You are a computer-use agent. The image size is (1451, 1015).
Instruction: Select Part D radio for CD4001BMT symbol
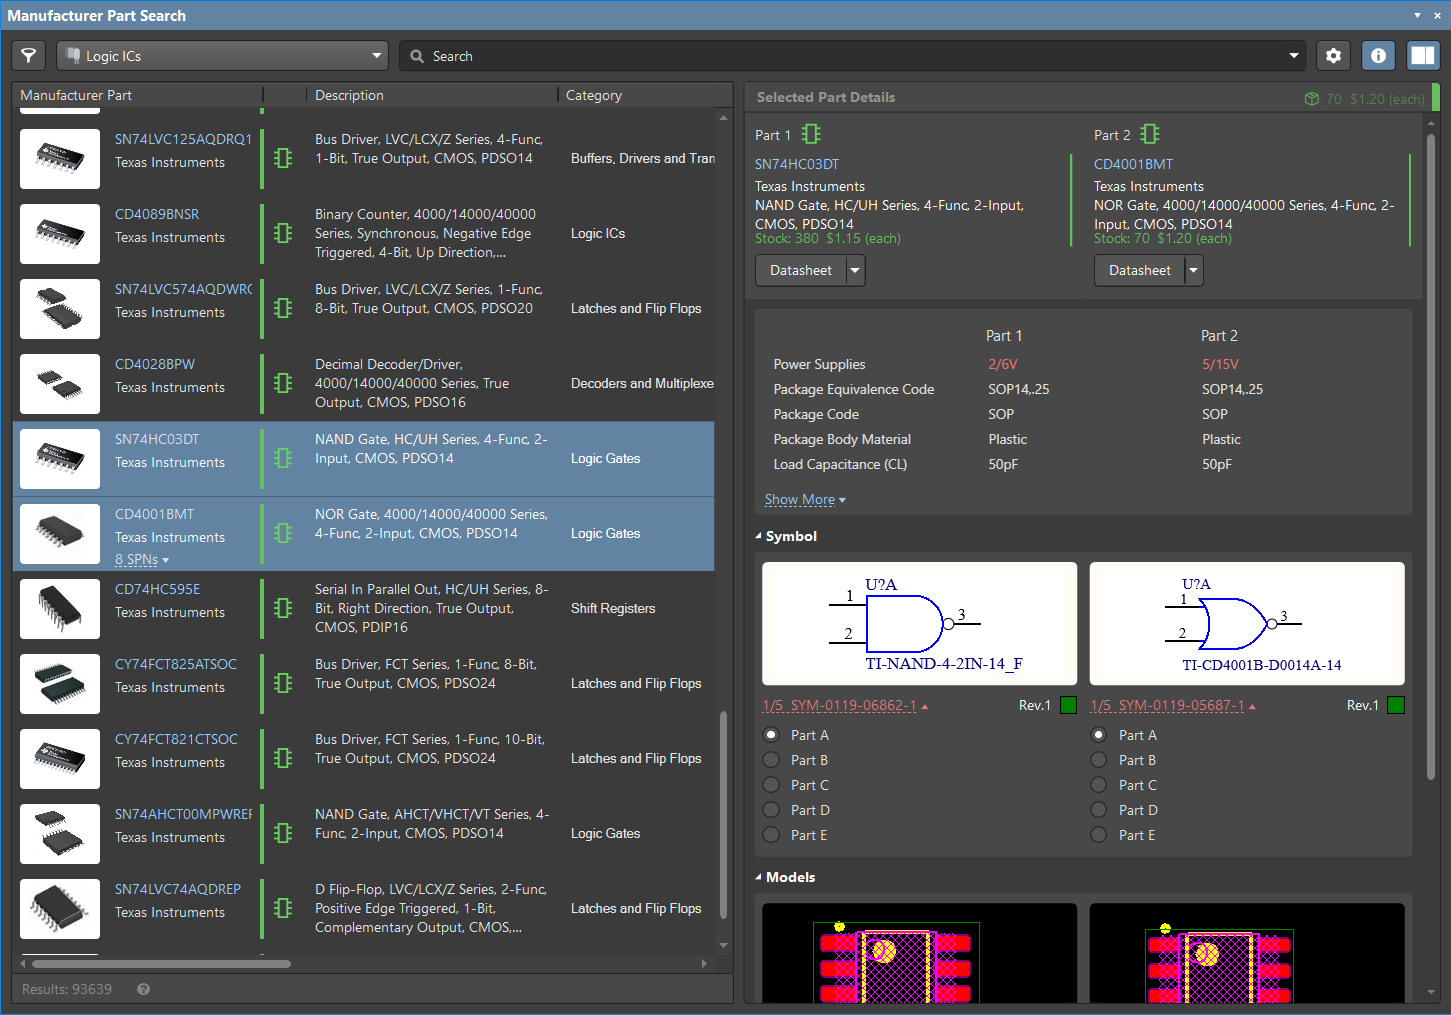click(x=1099, y=810)
